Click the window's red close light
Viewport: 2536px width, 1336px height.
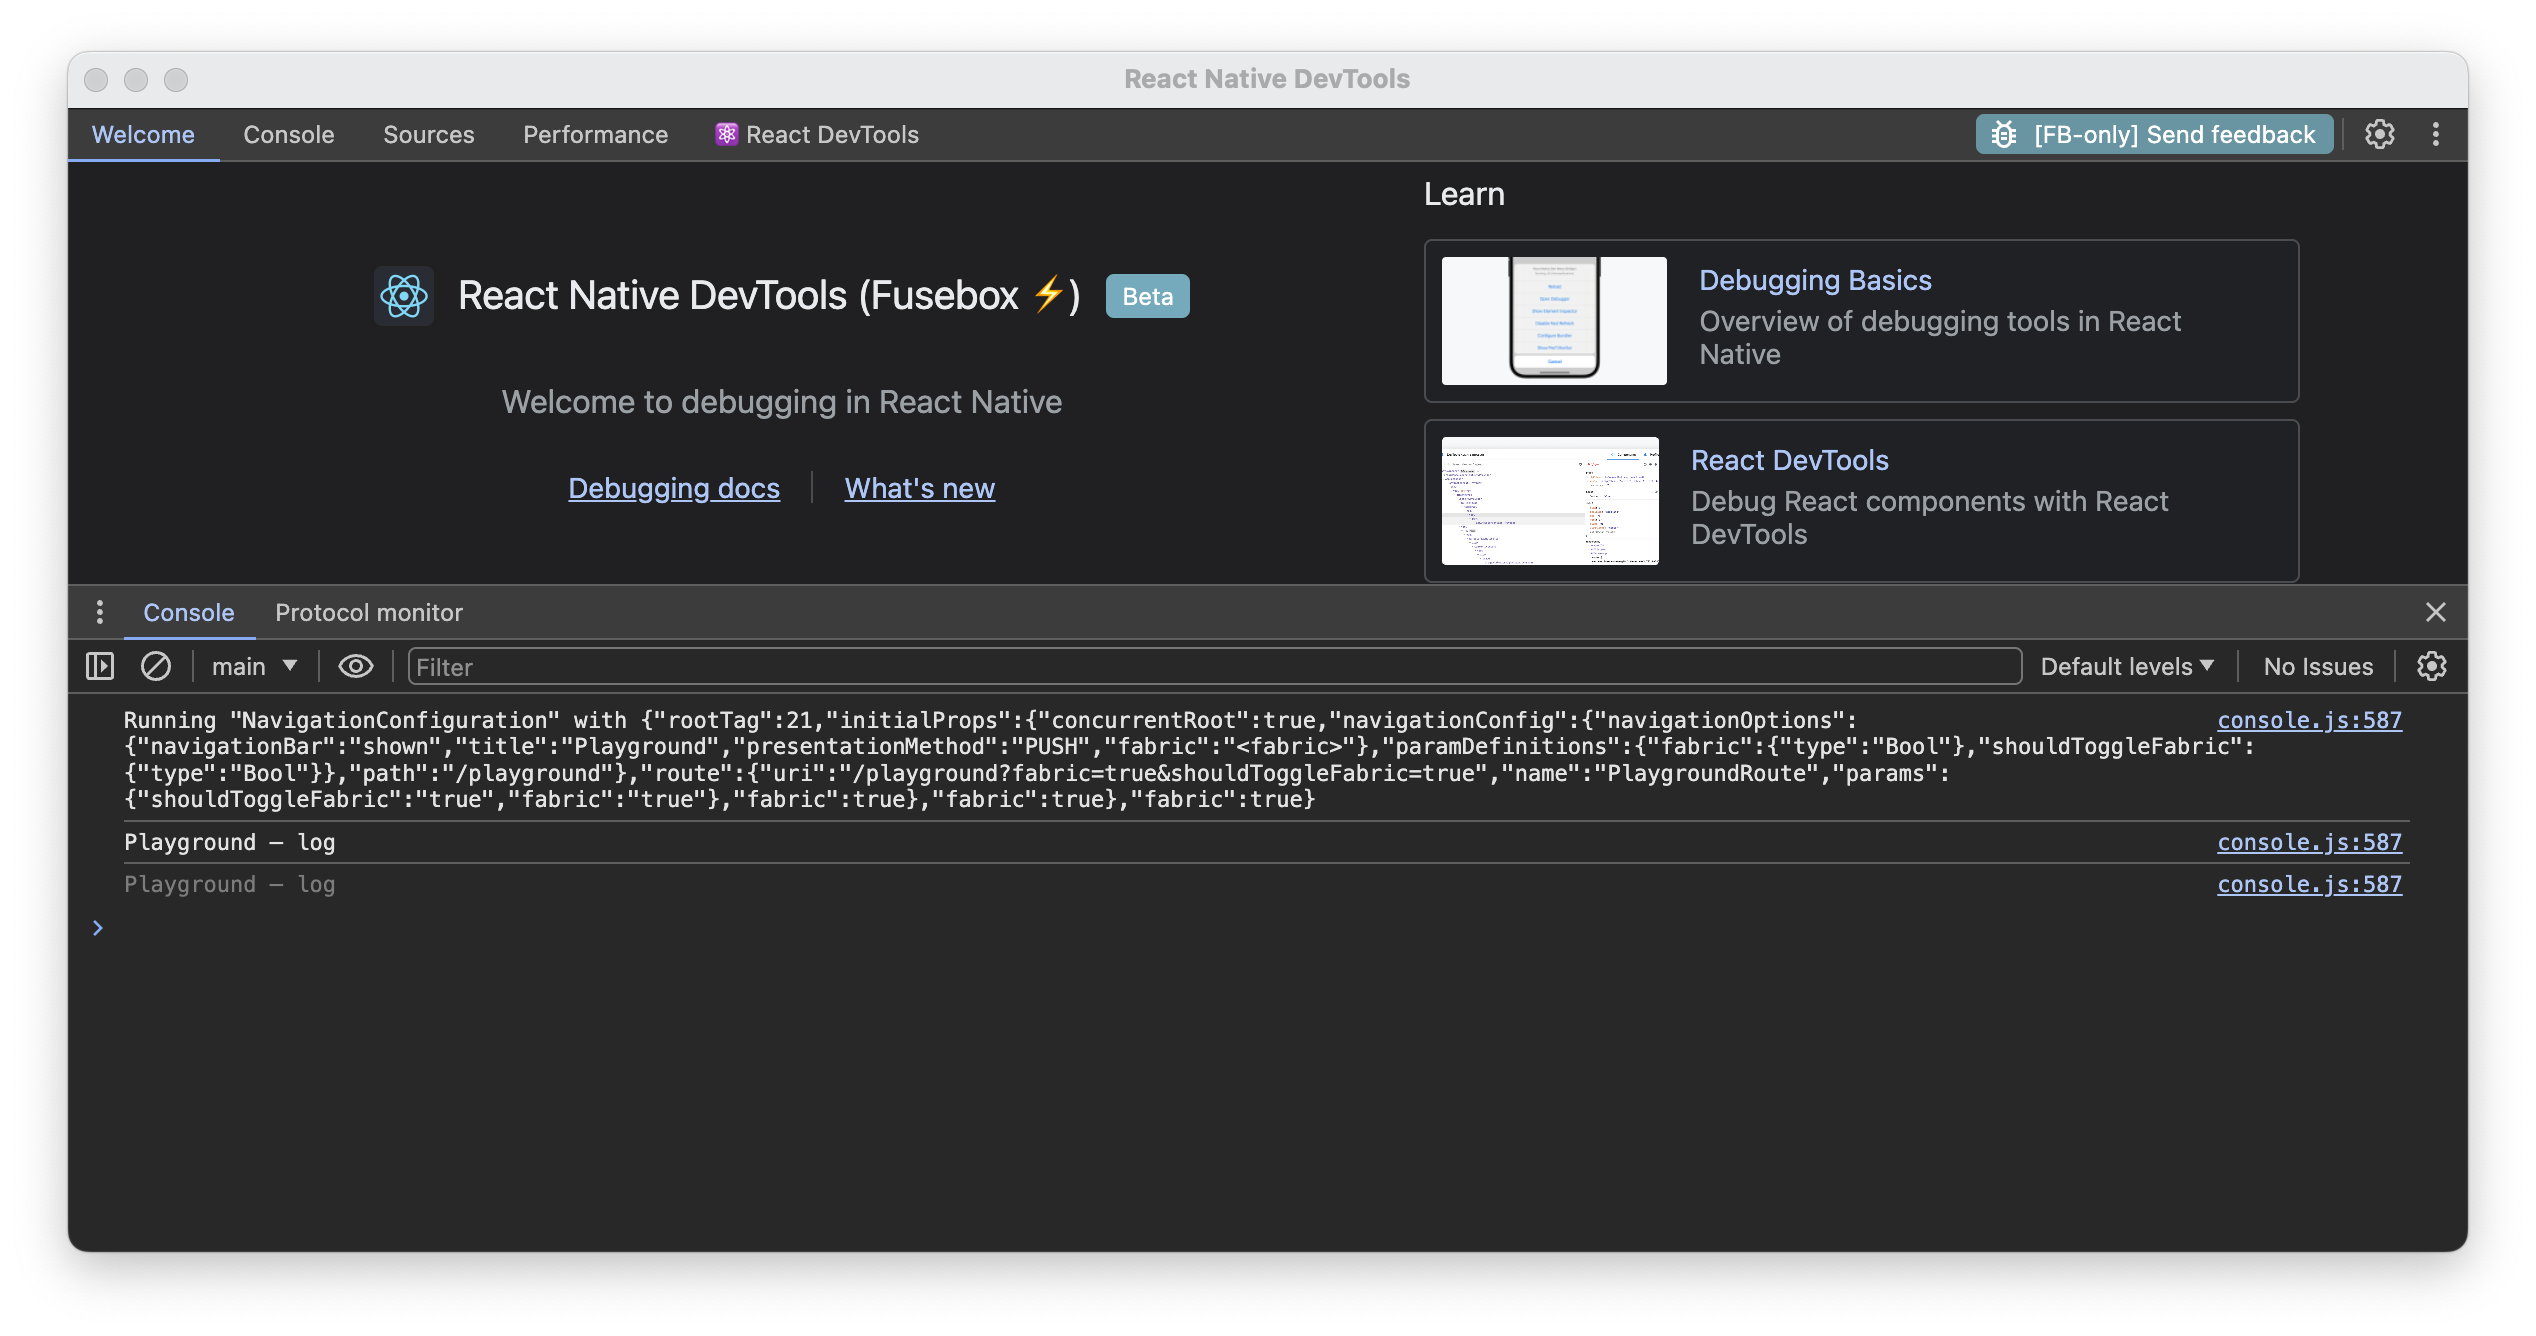pos(96,80)
